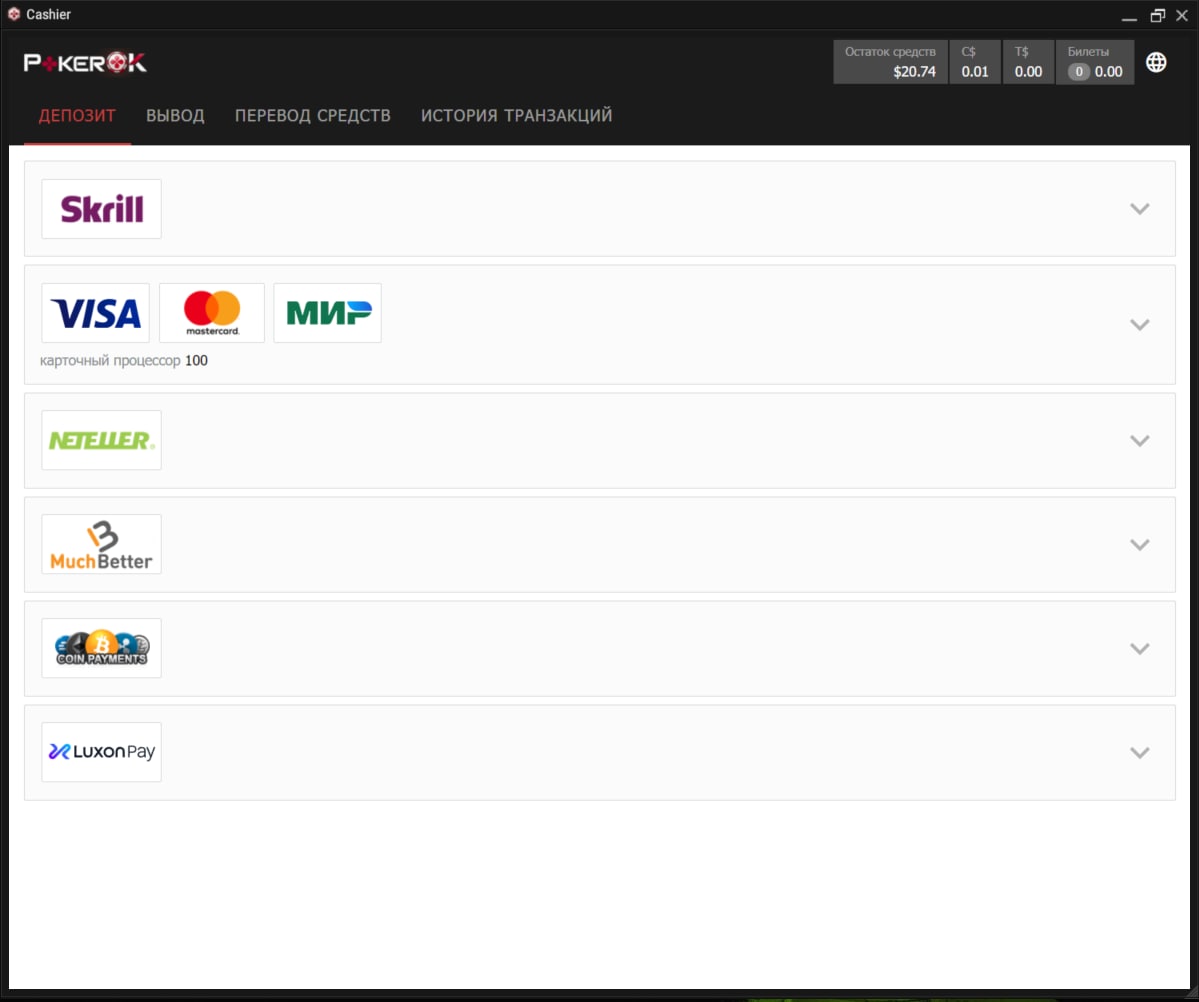The width and height of the screenshot is (1199, 1002).
Task: Click the 'карточный процессор 100' label
Action: click(124, 360)
